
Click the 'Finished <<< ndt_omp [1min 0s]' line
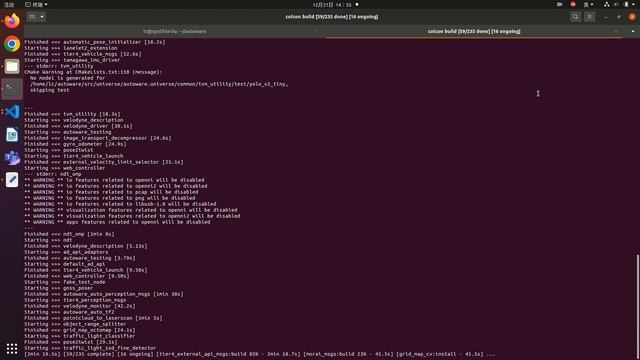coord(69,234)
